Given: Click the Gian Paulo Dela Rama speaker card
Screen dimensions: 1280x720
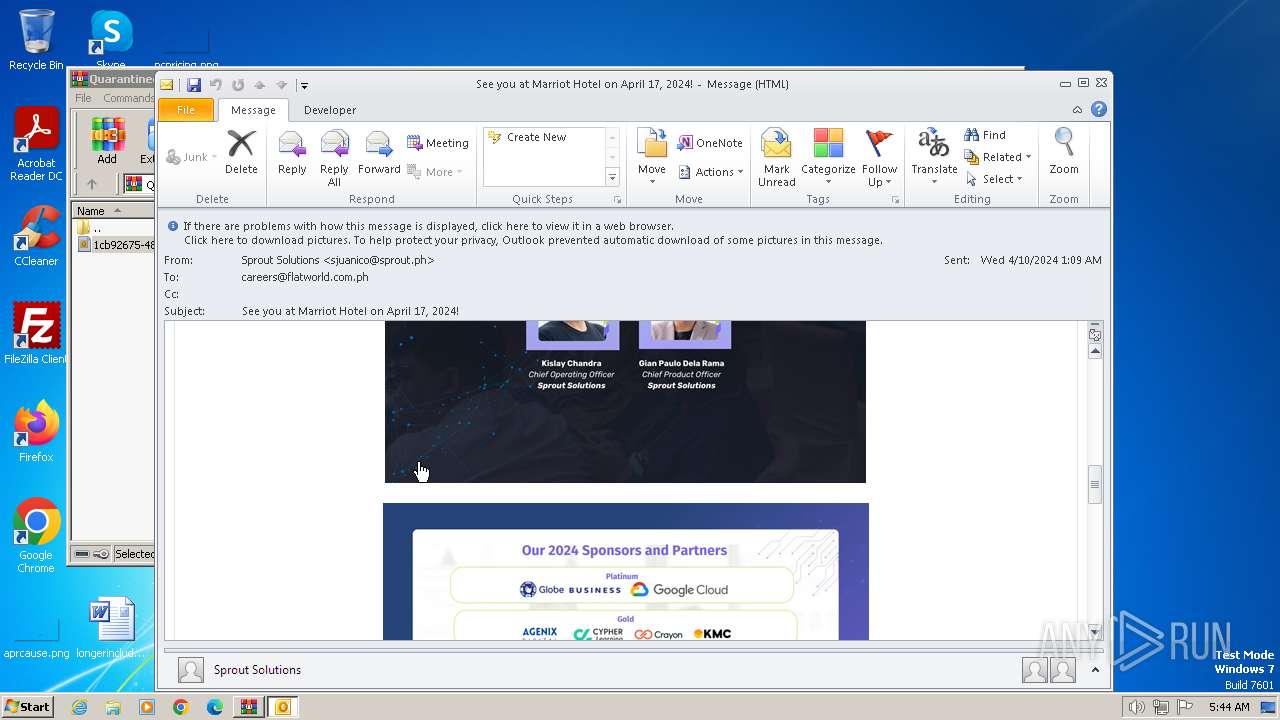Looking at the screenshot, I should [682, 355].
